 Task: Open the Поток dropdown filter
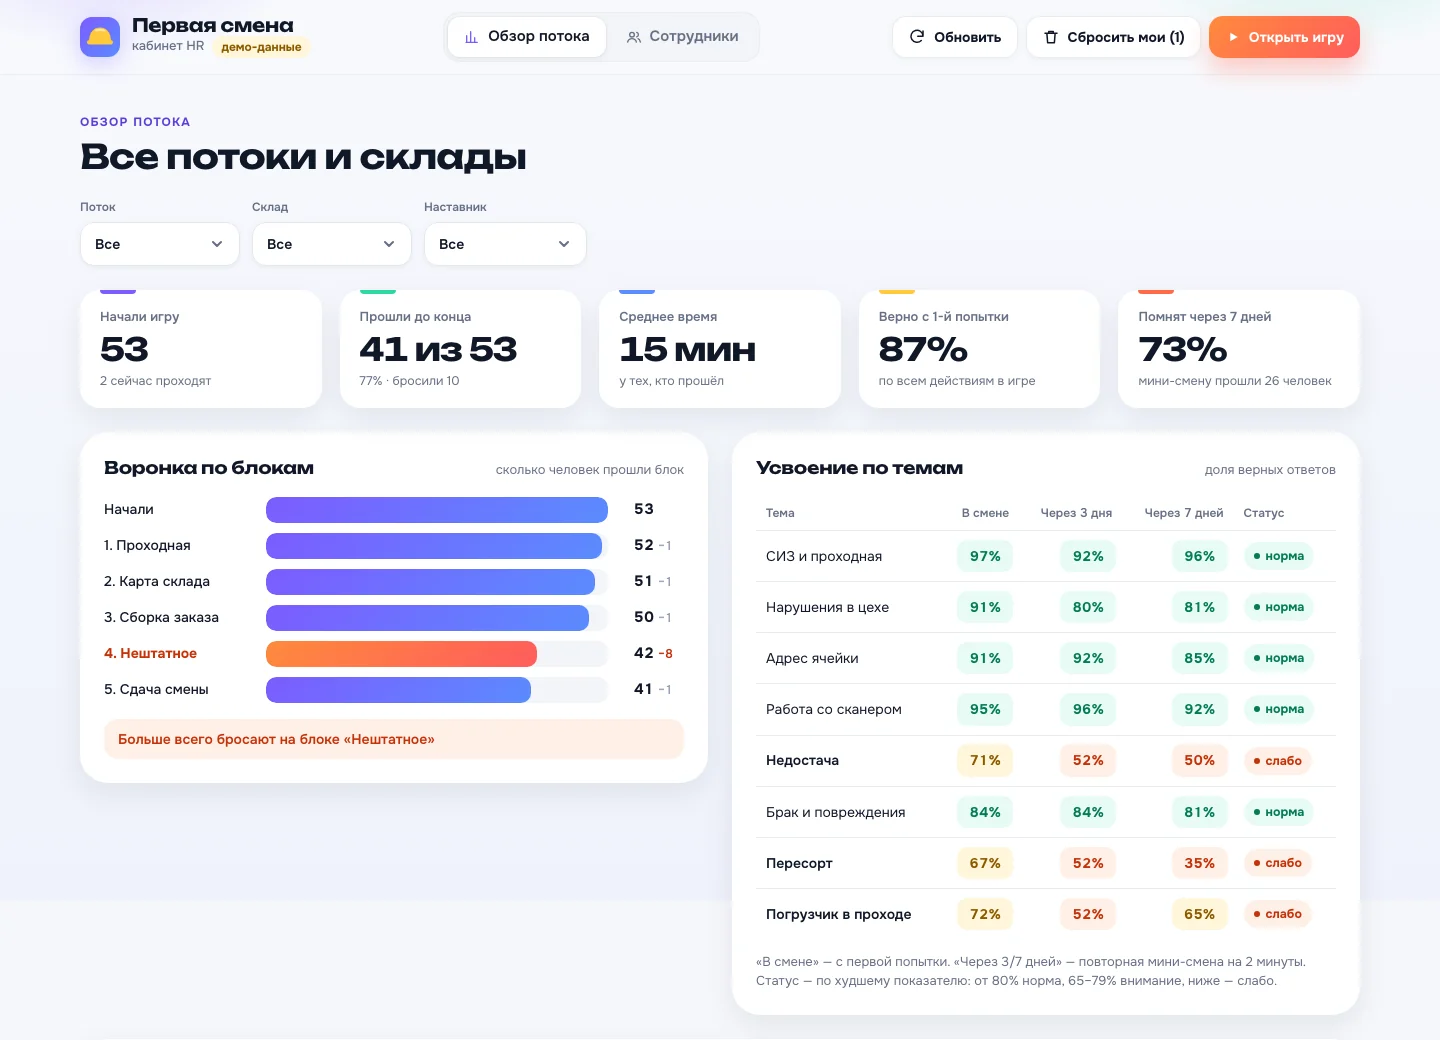coord(160,244)
